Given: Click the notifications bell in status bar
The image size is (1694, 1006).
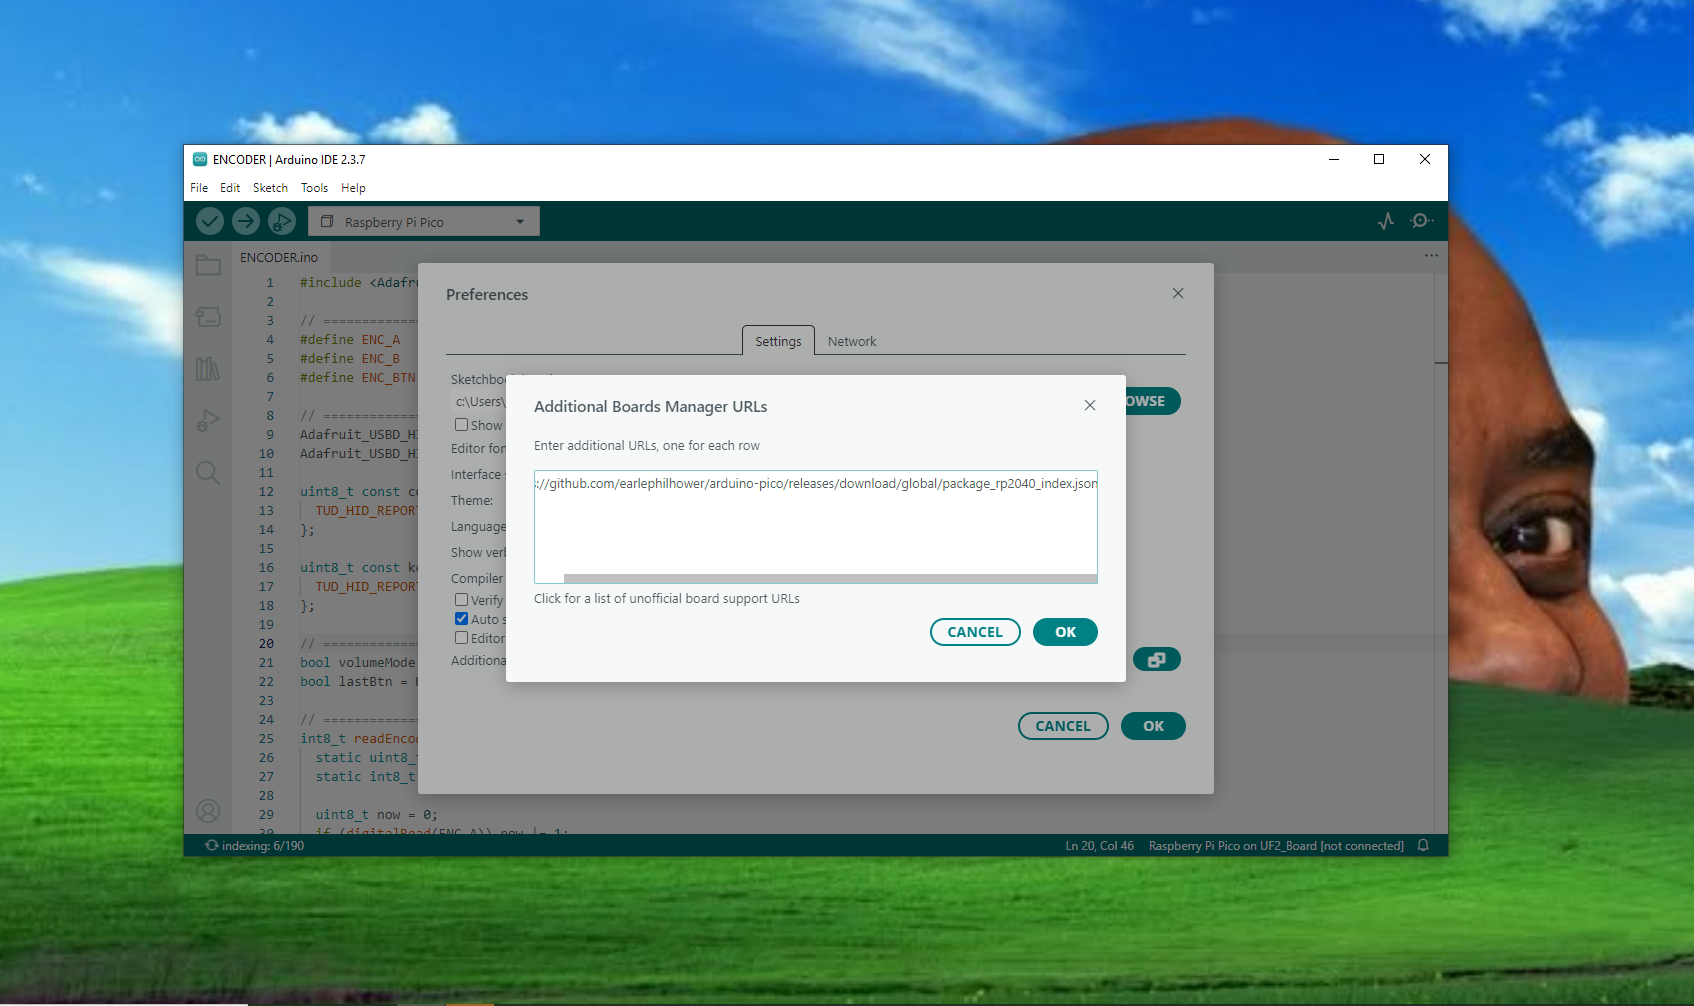Looking at the screenshot, I should [1423, 846].
